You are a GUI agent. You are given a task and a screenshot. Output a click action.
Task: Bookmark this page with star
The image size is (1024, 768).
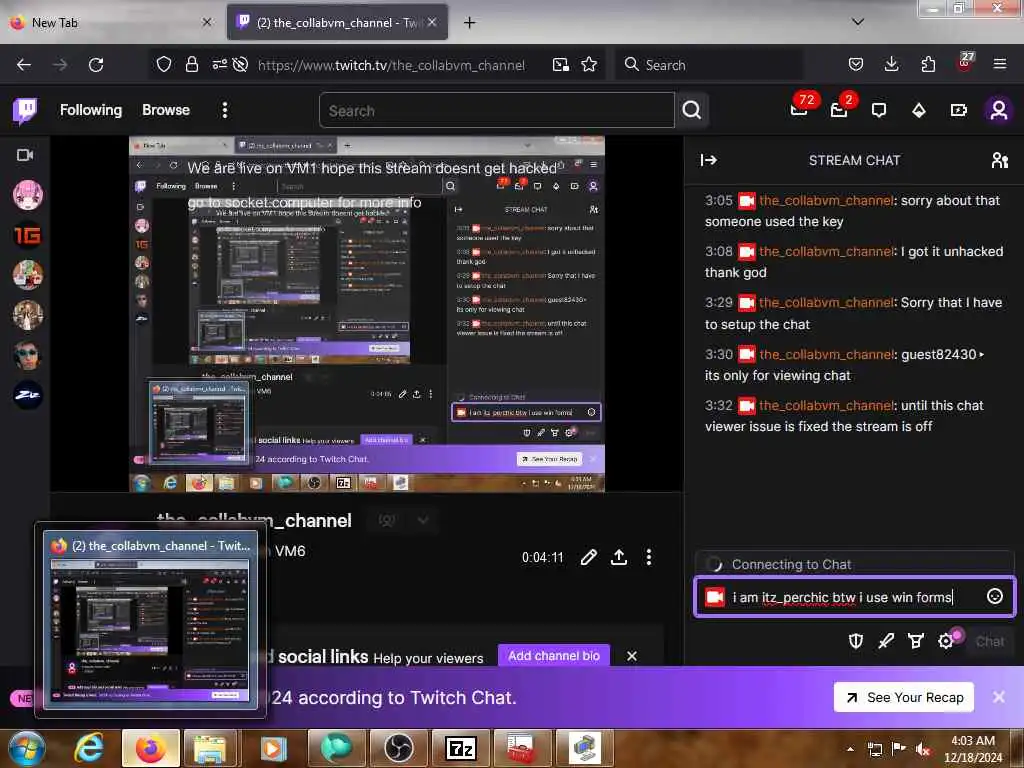pyautogui.click(x=589, y=64)
